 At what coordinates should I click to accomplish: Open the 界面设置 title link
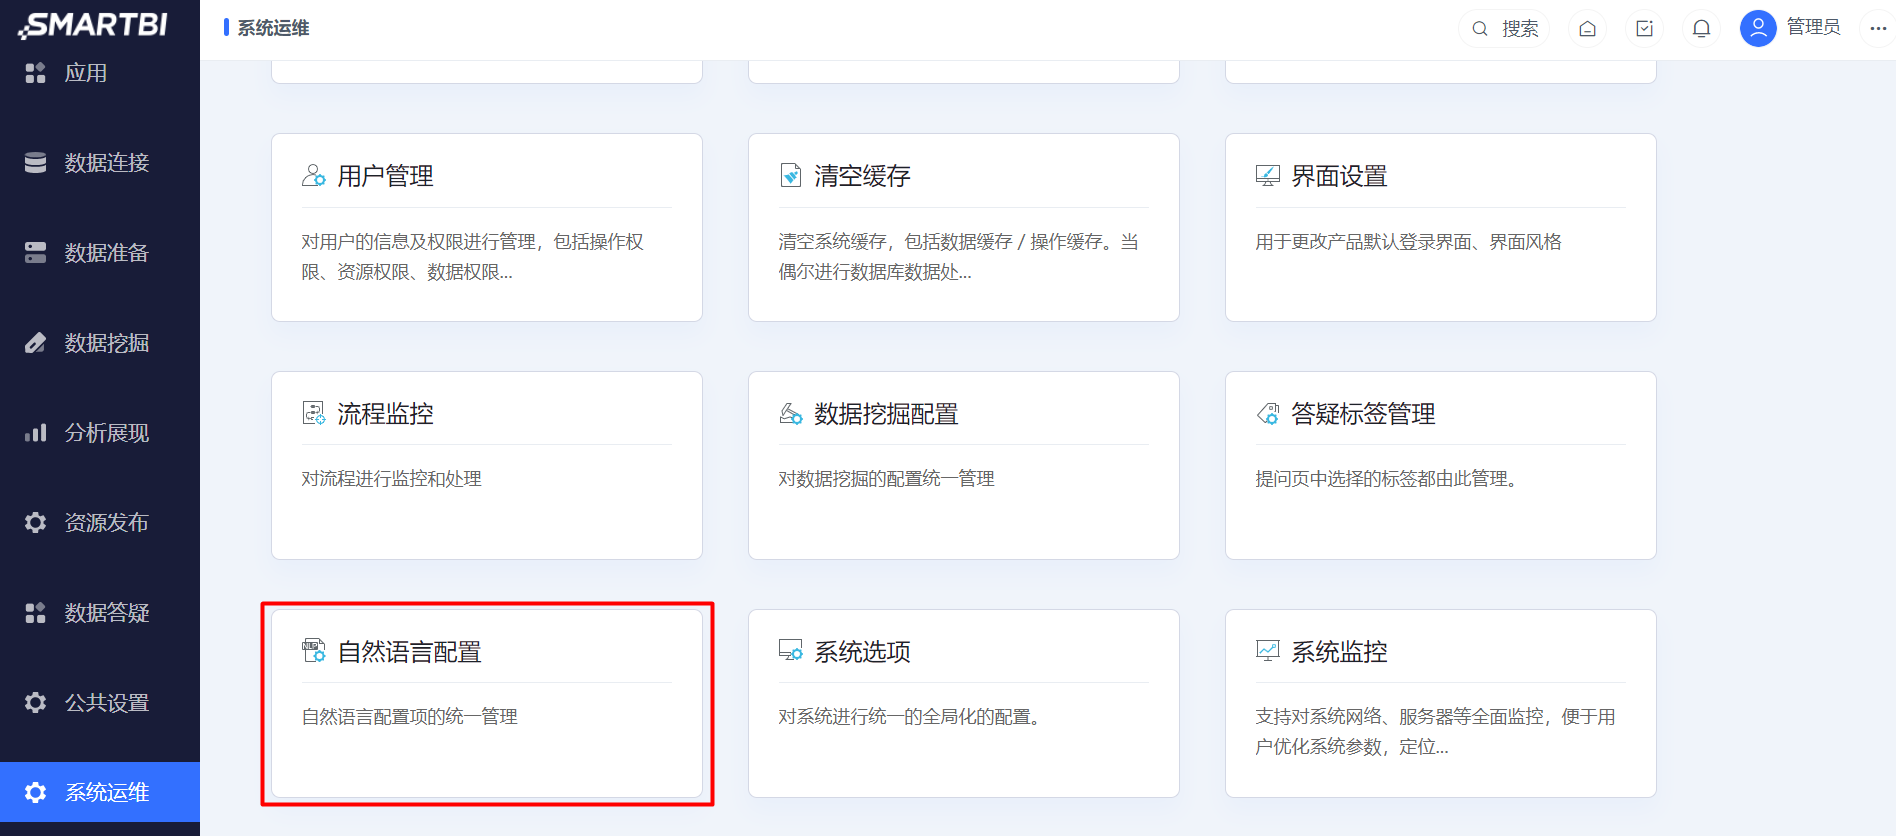tap(1339, 176)
